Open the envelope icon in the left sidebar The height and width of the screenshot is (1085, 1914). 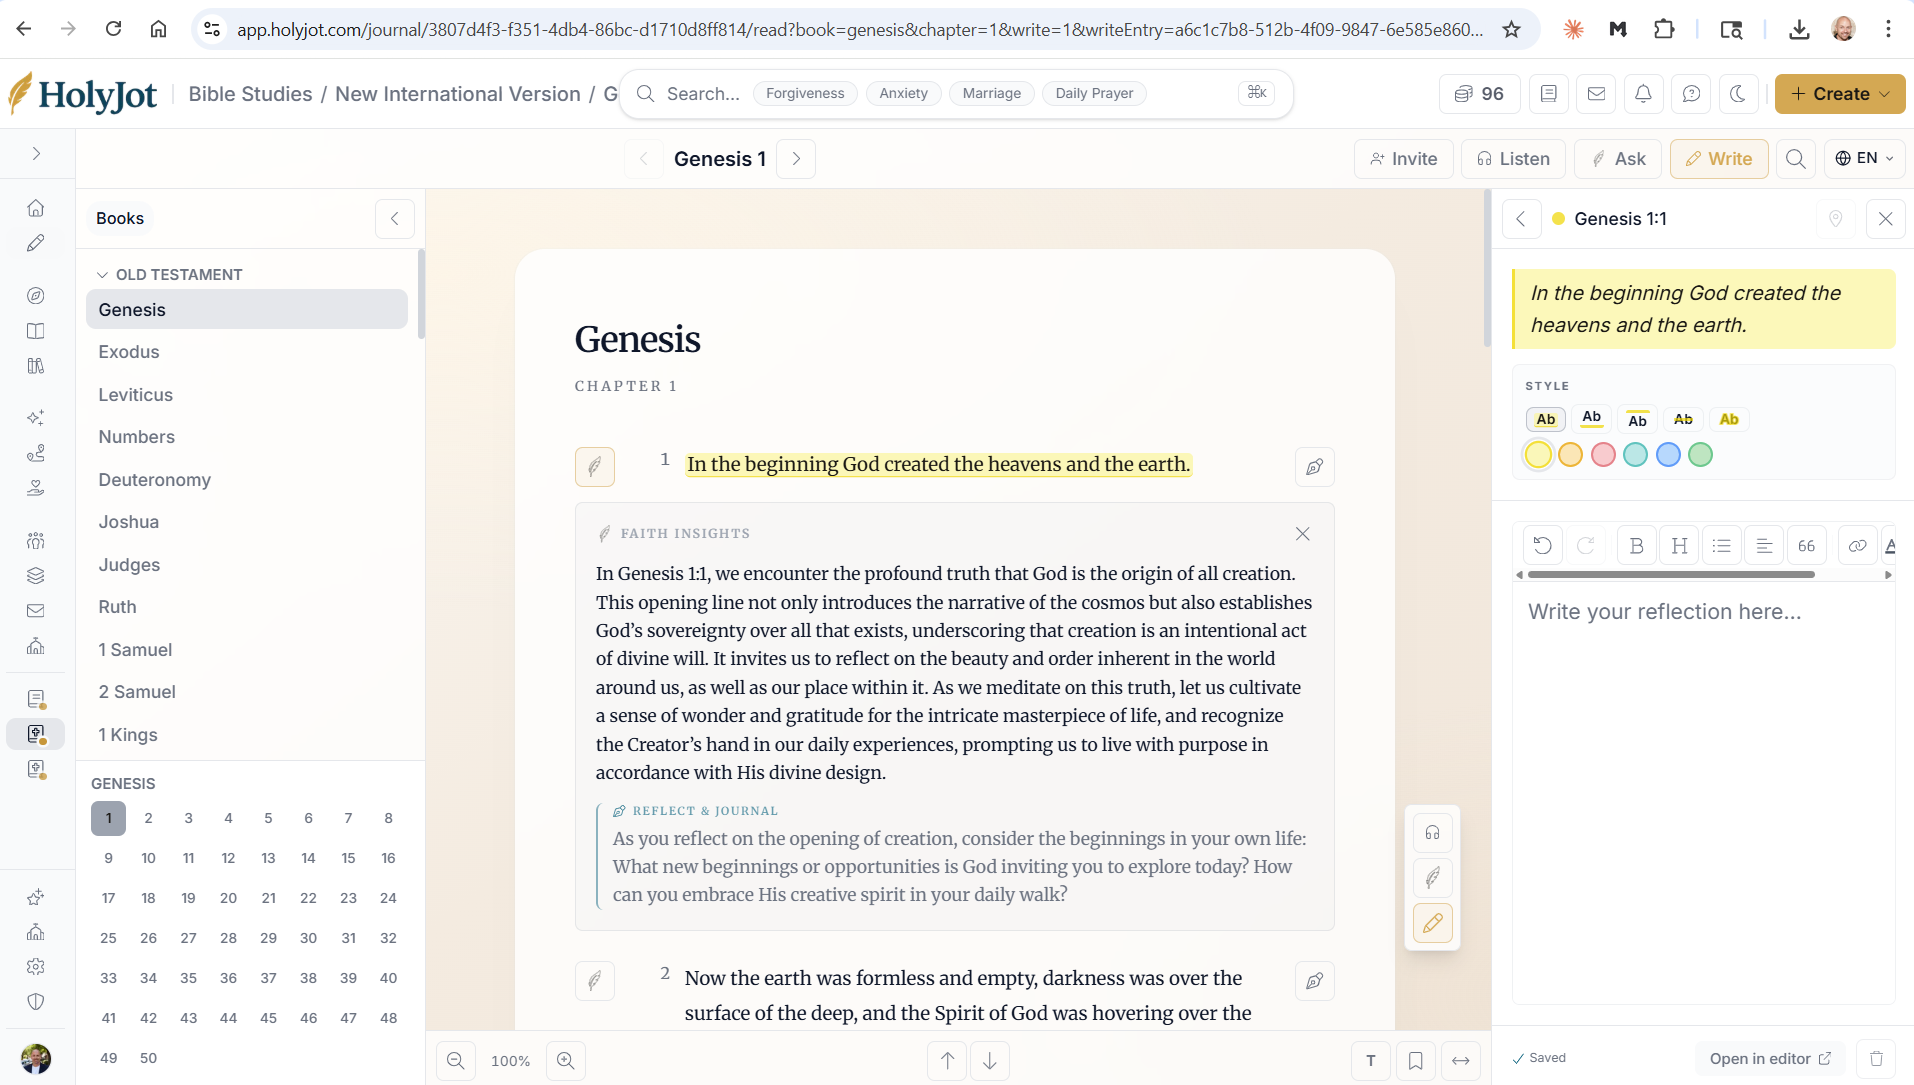coord(36,611)
